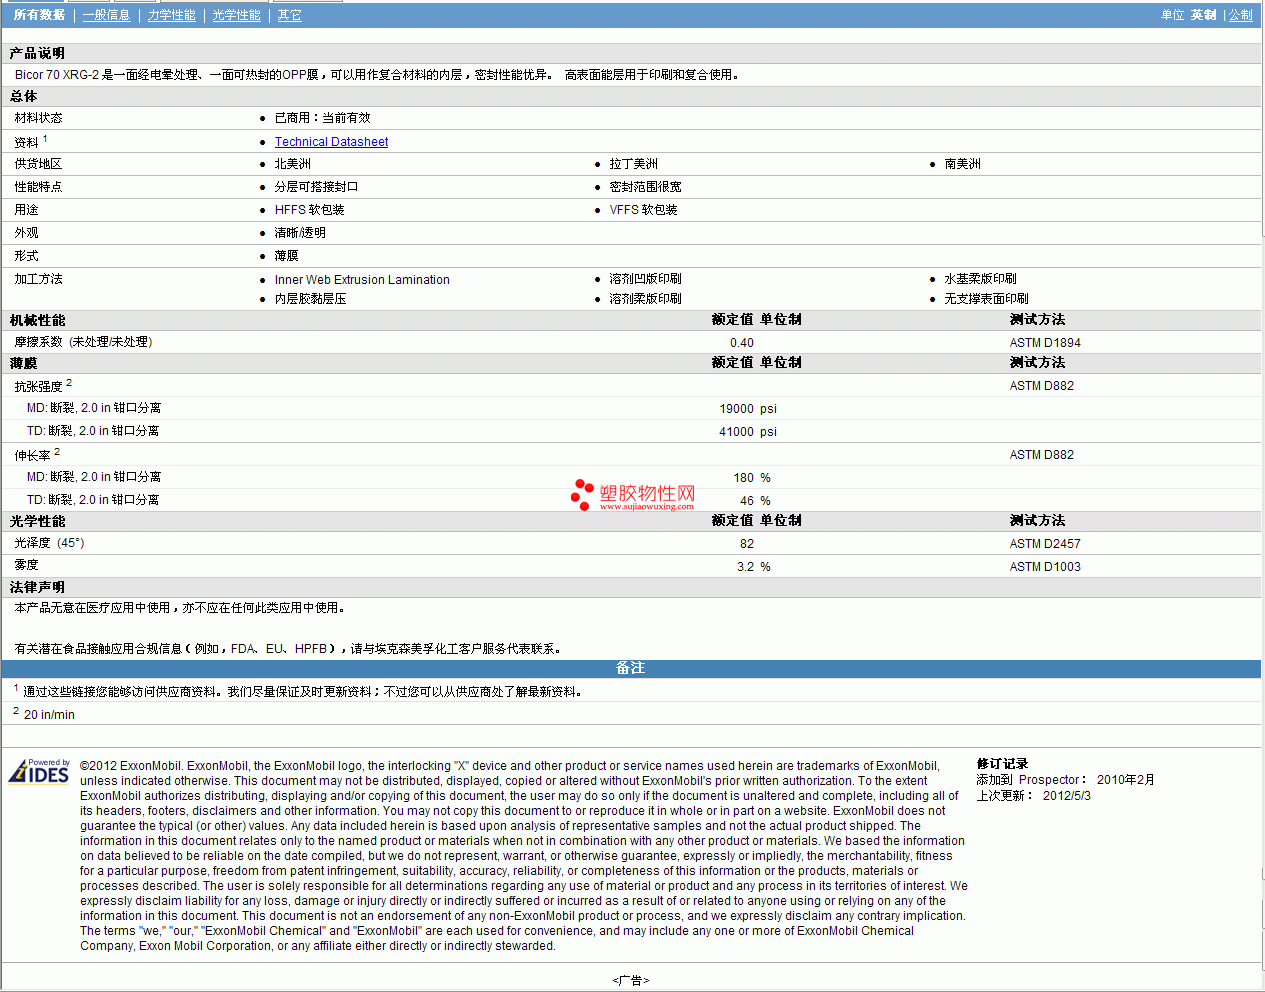The width and height of the screenshot is (1265, 992).
Task: Click the HFFS 软包装 use entry
Action: 310,210
